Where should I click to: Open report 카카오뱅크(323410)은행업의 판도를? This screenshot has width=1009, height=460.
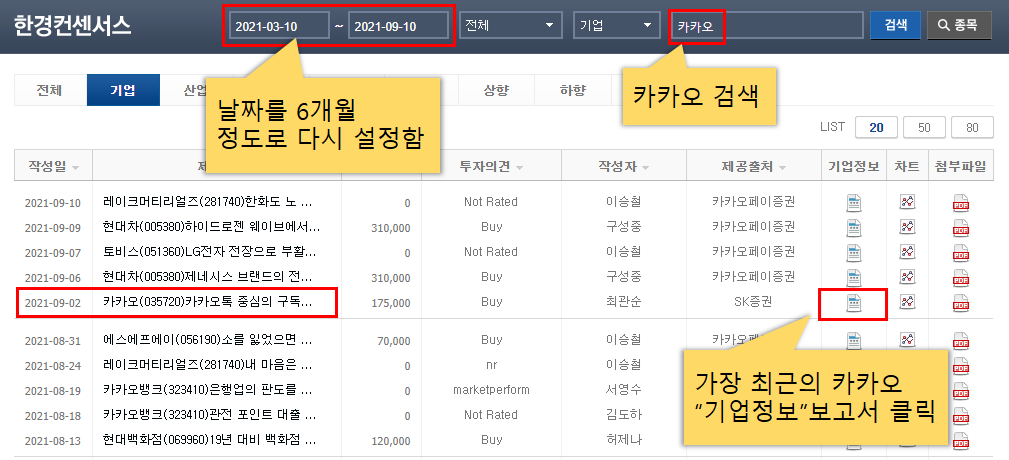[207, 390]
